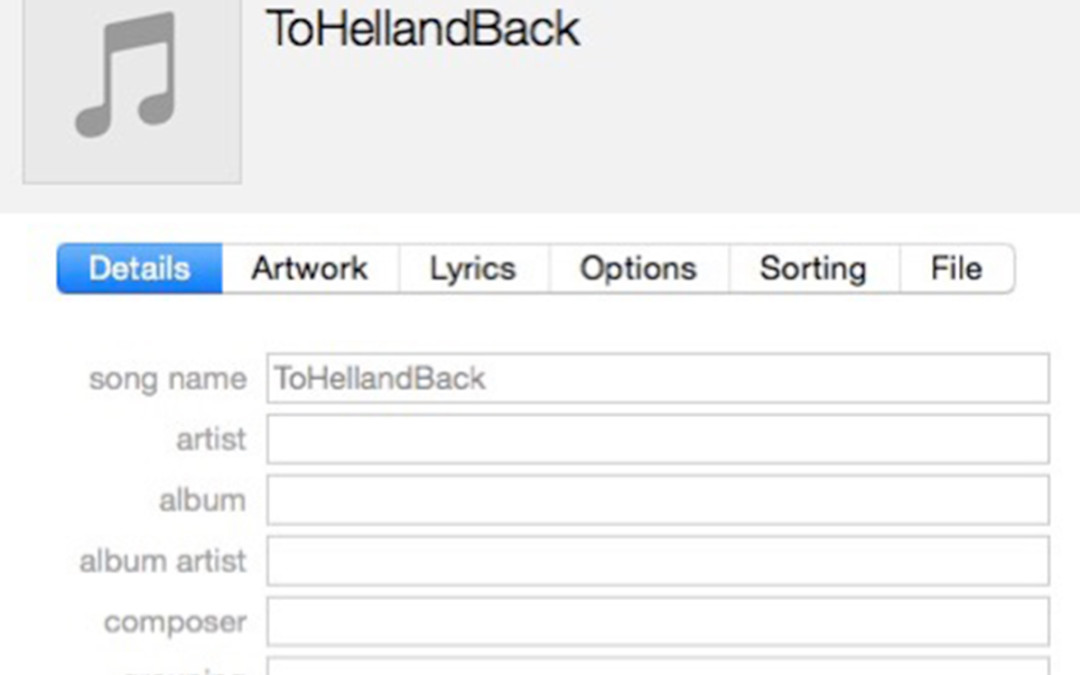Image resolution: width=1080 pixels, height=675 pixels.
Task: Switch to the Sorting tab
Action: click(x=813, y=269)
